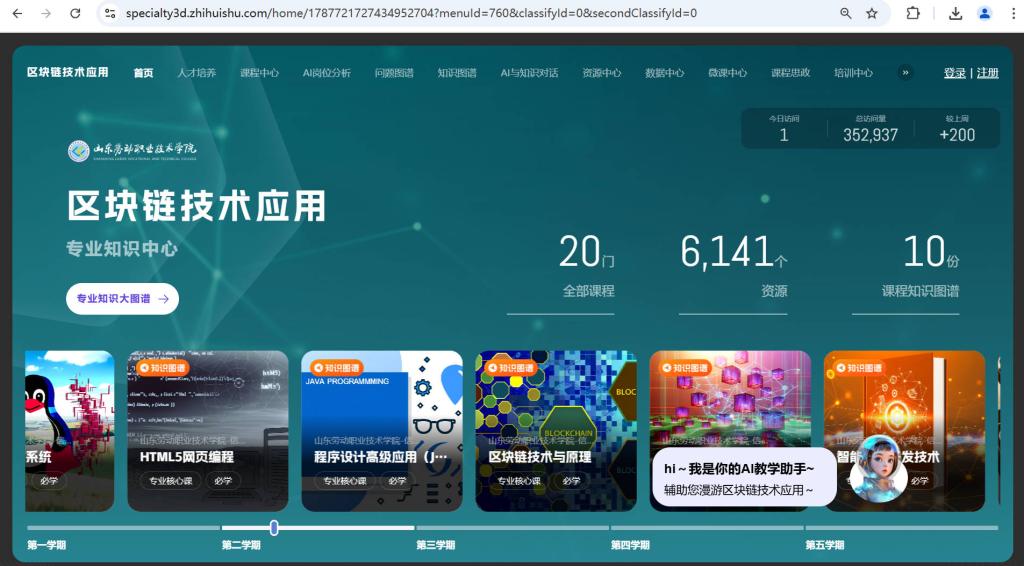The height and width of the screenshot is (566, 1024).
Task: Click the 总访问量 352,937 counter
Action: (870, 129)
